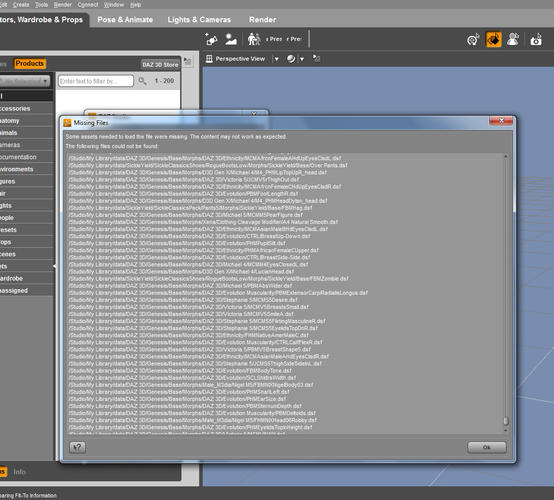
Task: Click the create new spotlight icon
Action: tap(211, 39)
